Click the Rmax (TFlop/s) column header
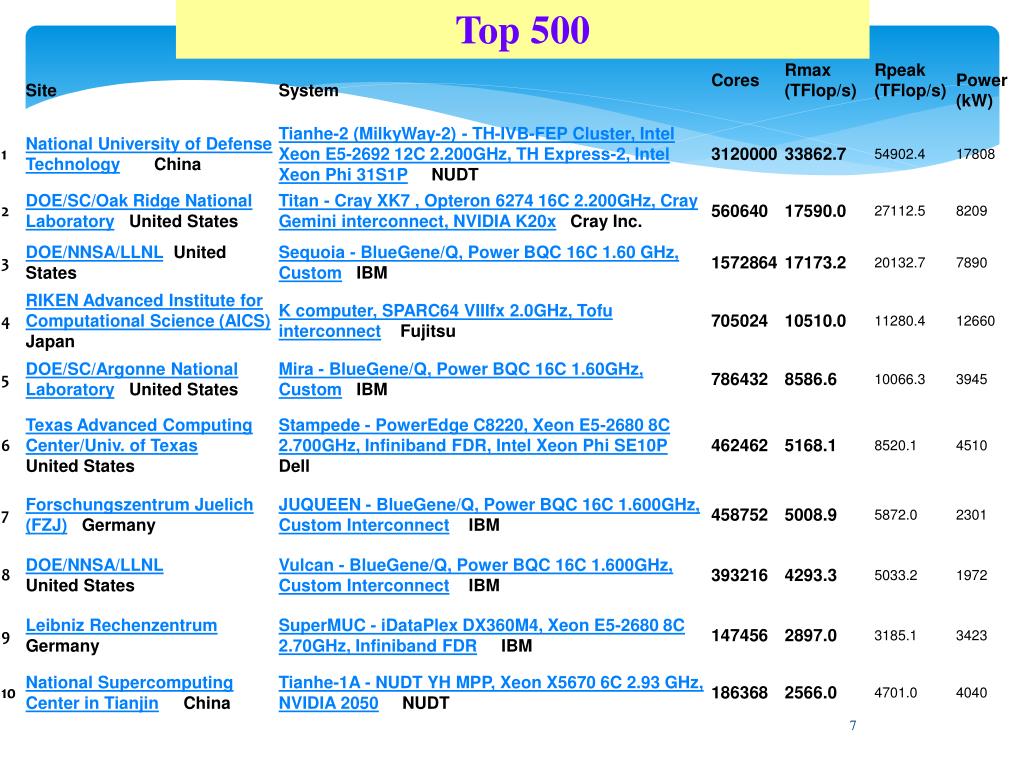1024x768 pixels. pos(820,80)
